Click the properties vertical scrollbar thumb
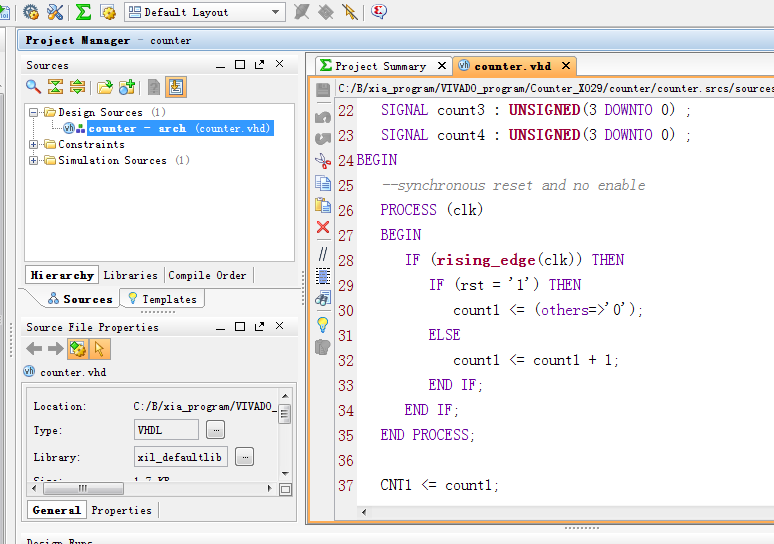Image resolution: width=774 pixels, height=544 pixels. coord(285,414)
